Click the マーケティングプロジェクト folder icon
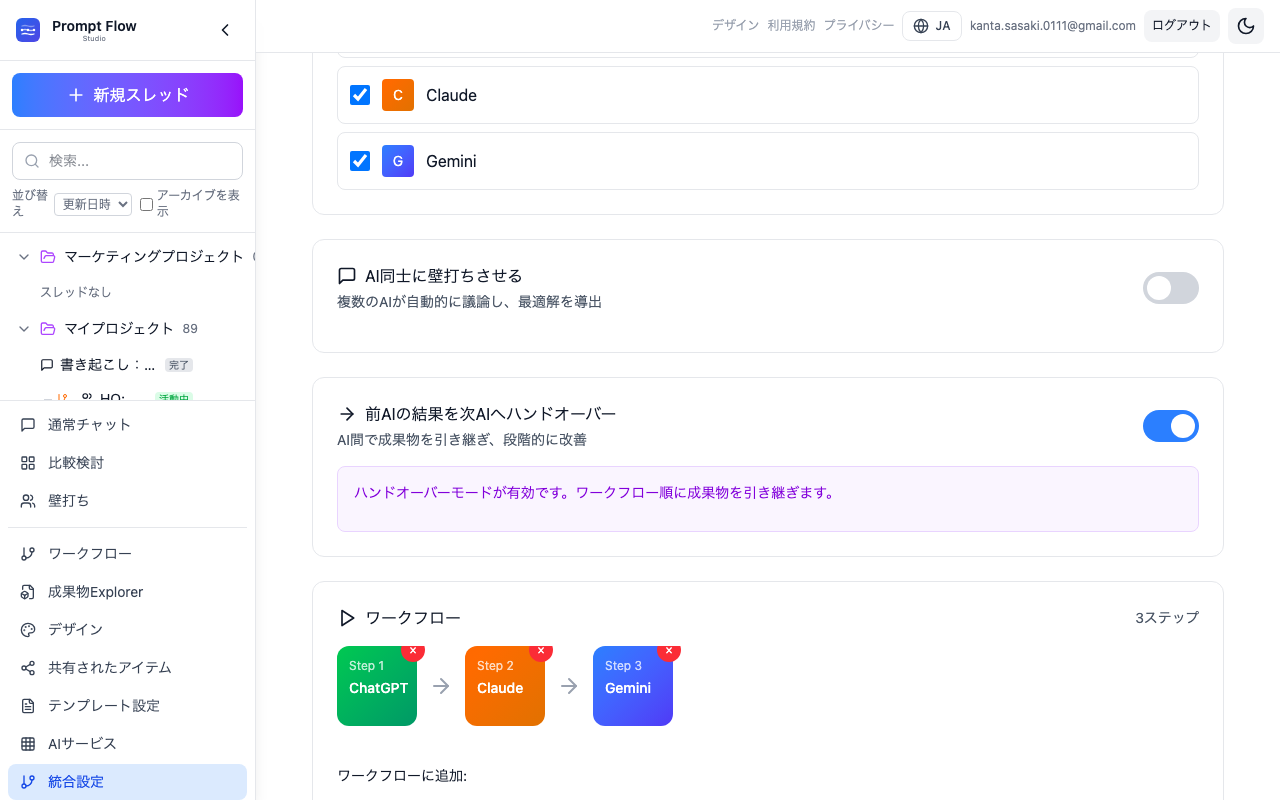This screenshot has width=1280, height=800. [48, 257]
